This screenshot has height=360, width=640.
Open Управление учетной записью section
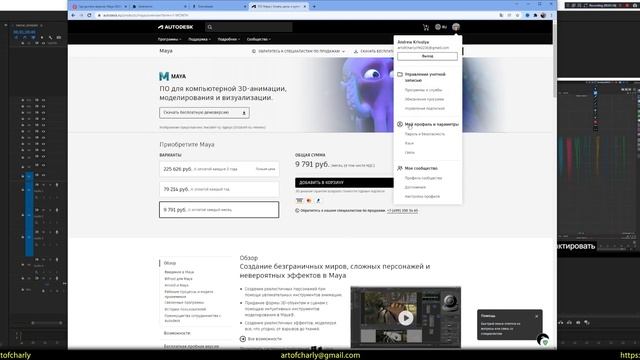tap(425, 77)
